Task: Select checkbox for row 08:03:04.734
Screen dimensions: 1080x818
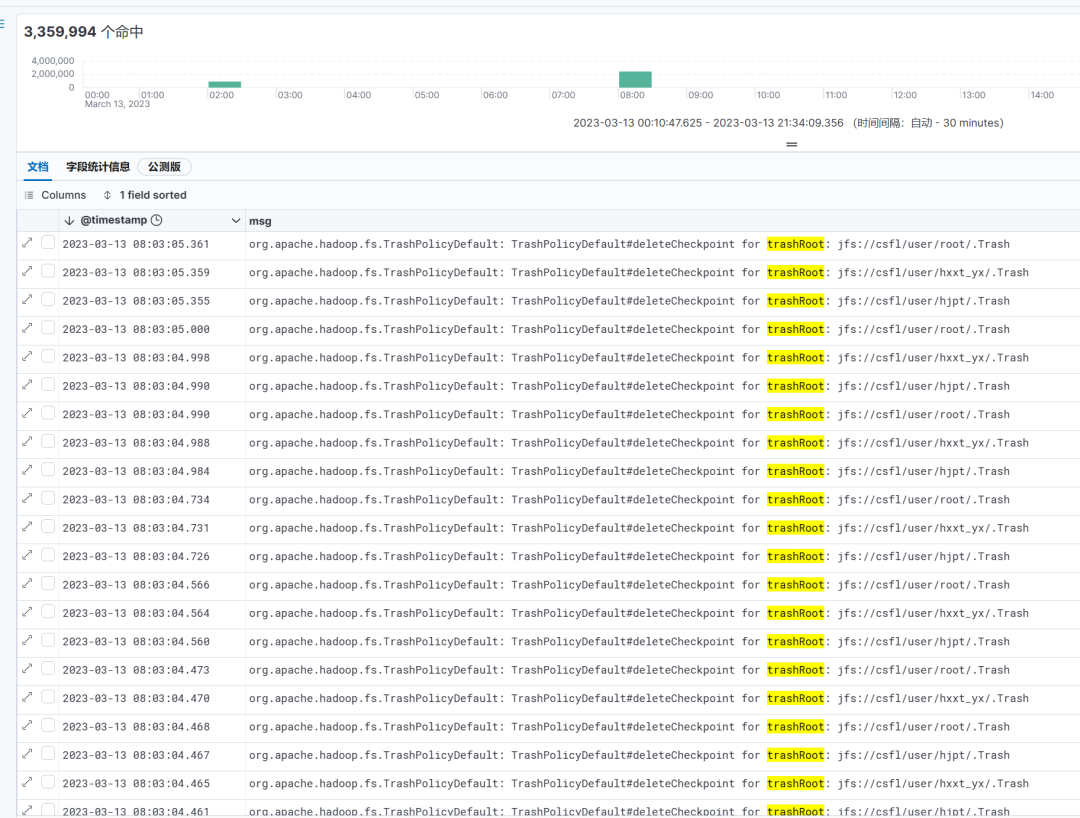Action: tap(48, 498)
